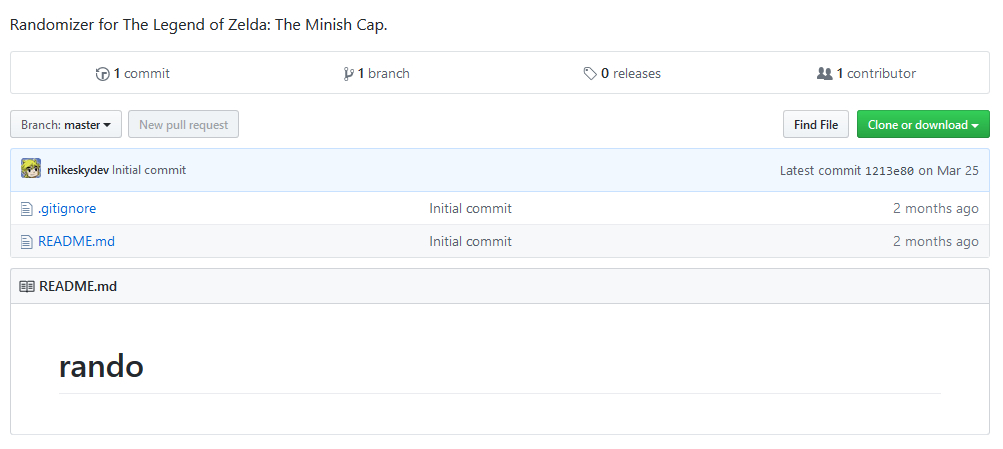The width and height of the screenshot is (1003, 449).
Task: Click the .gitignore file icon
Action: pyautogui.click(x=26, y=209)
